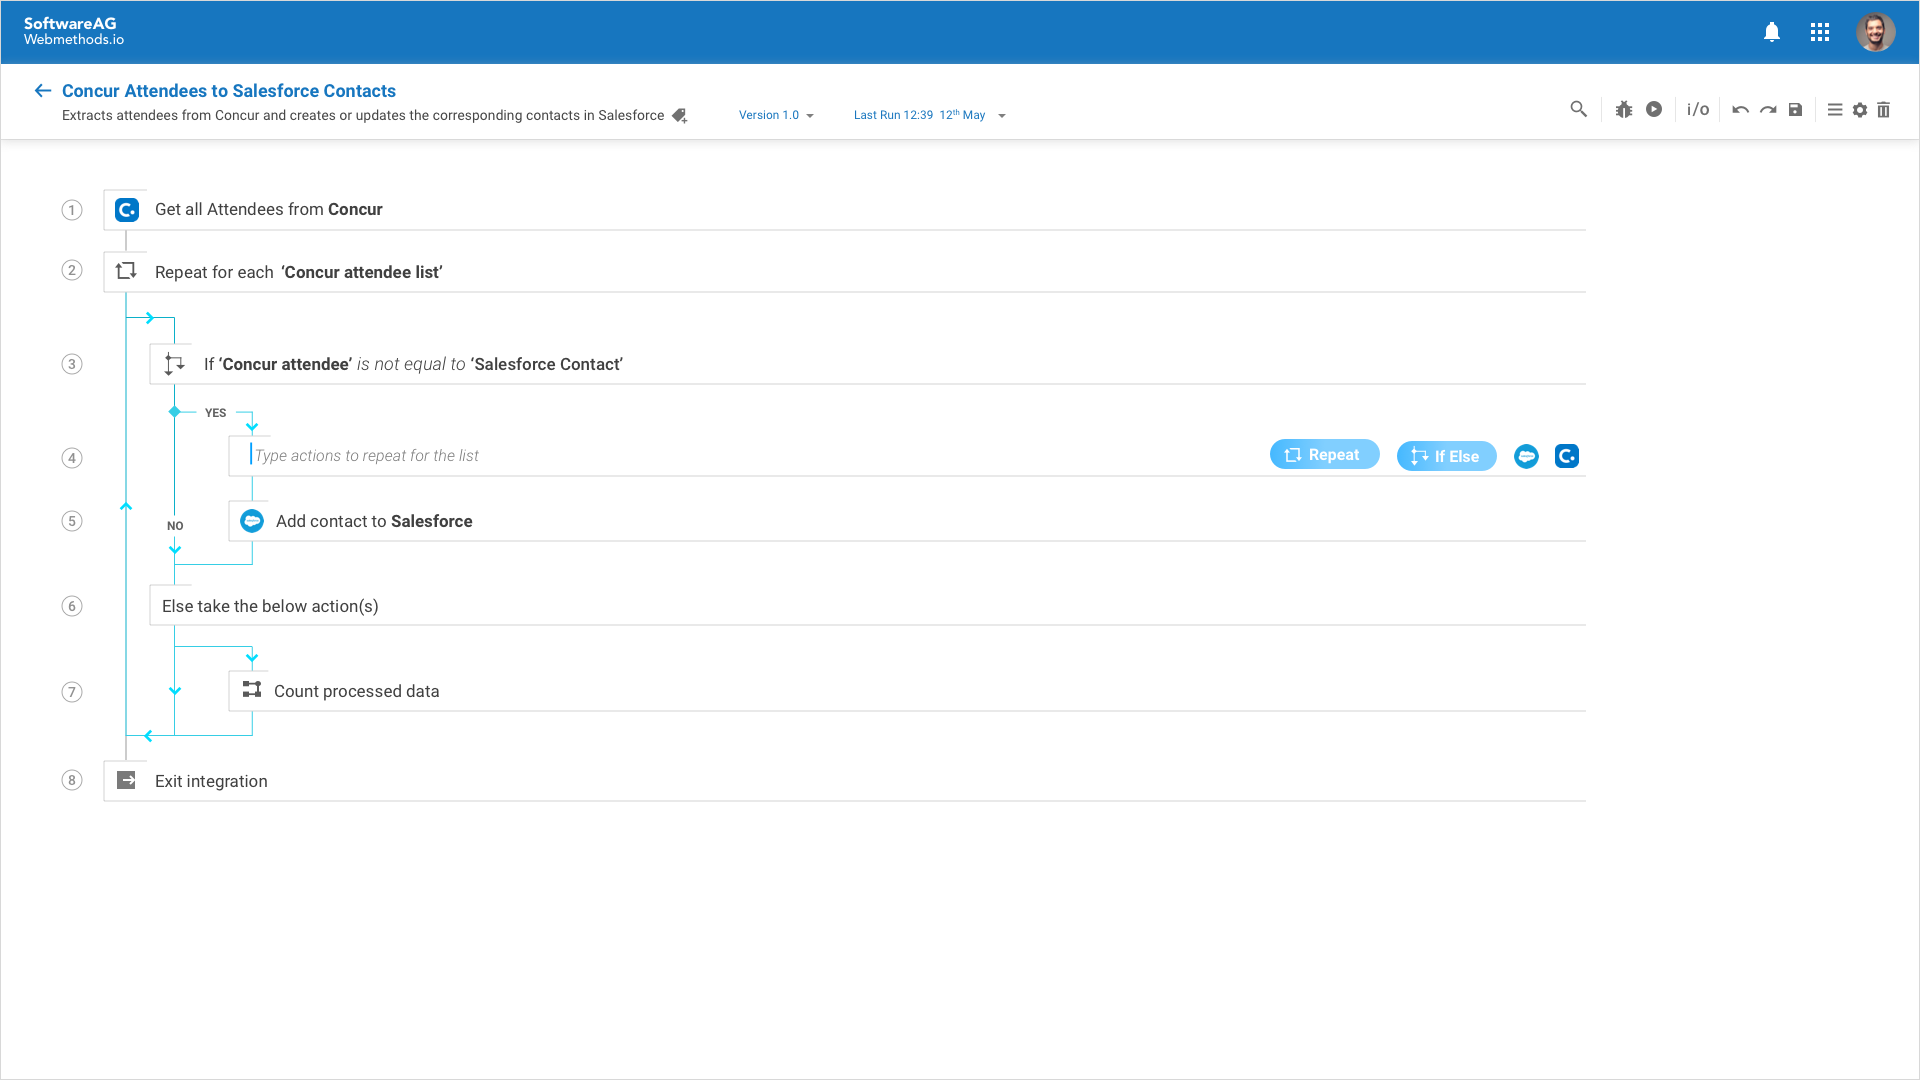Undo the last change

(1740, 110)
